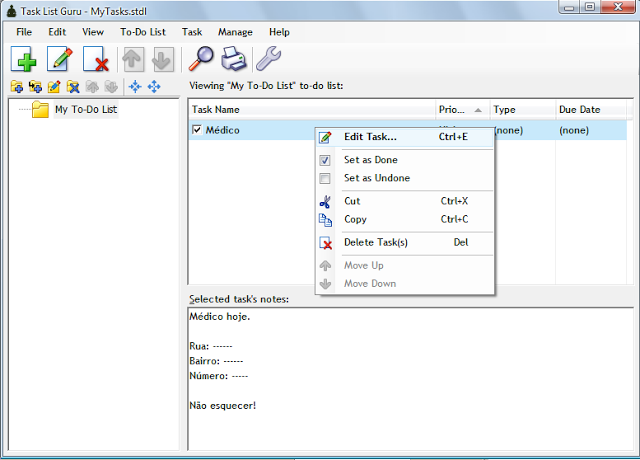Click the Add to-do list folder icon
The height and width of the screenshot is (460, 640).
tap(17, 87)
